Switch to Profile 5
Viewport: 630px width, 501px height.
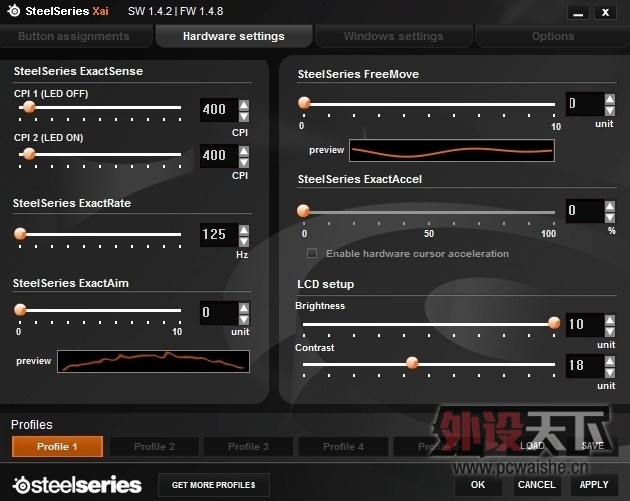click(438, 446)
